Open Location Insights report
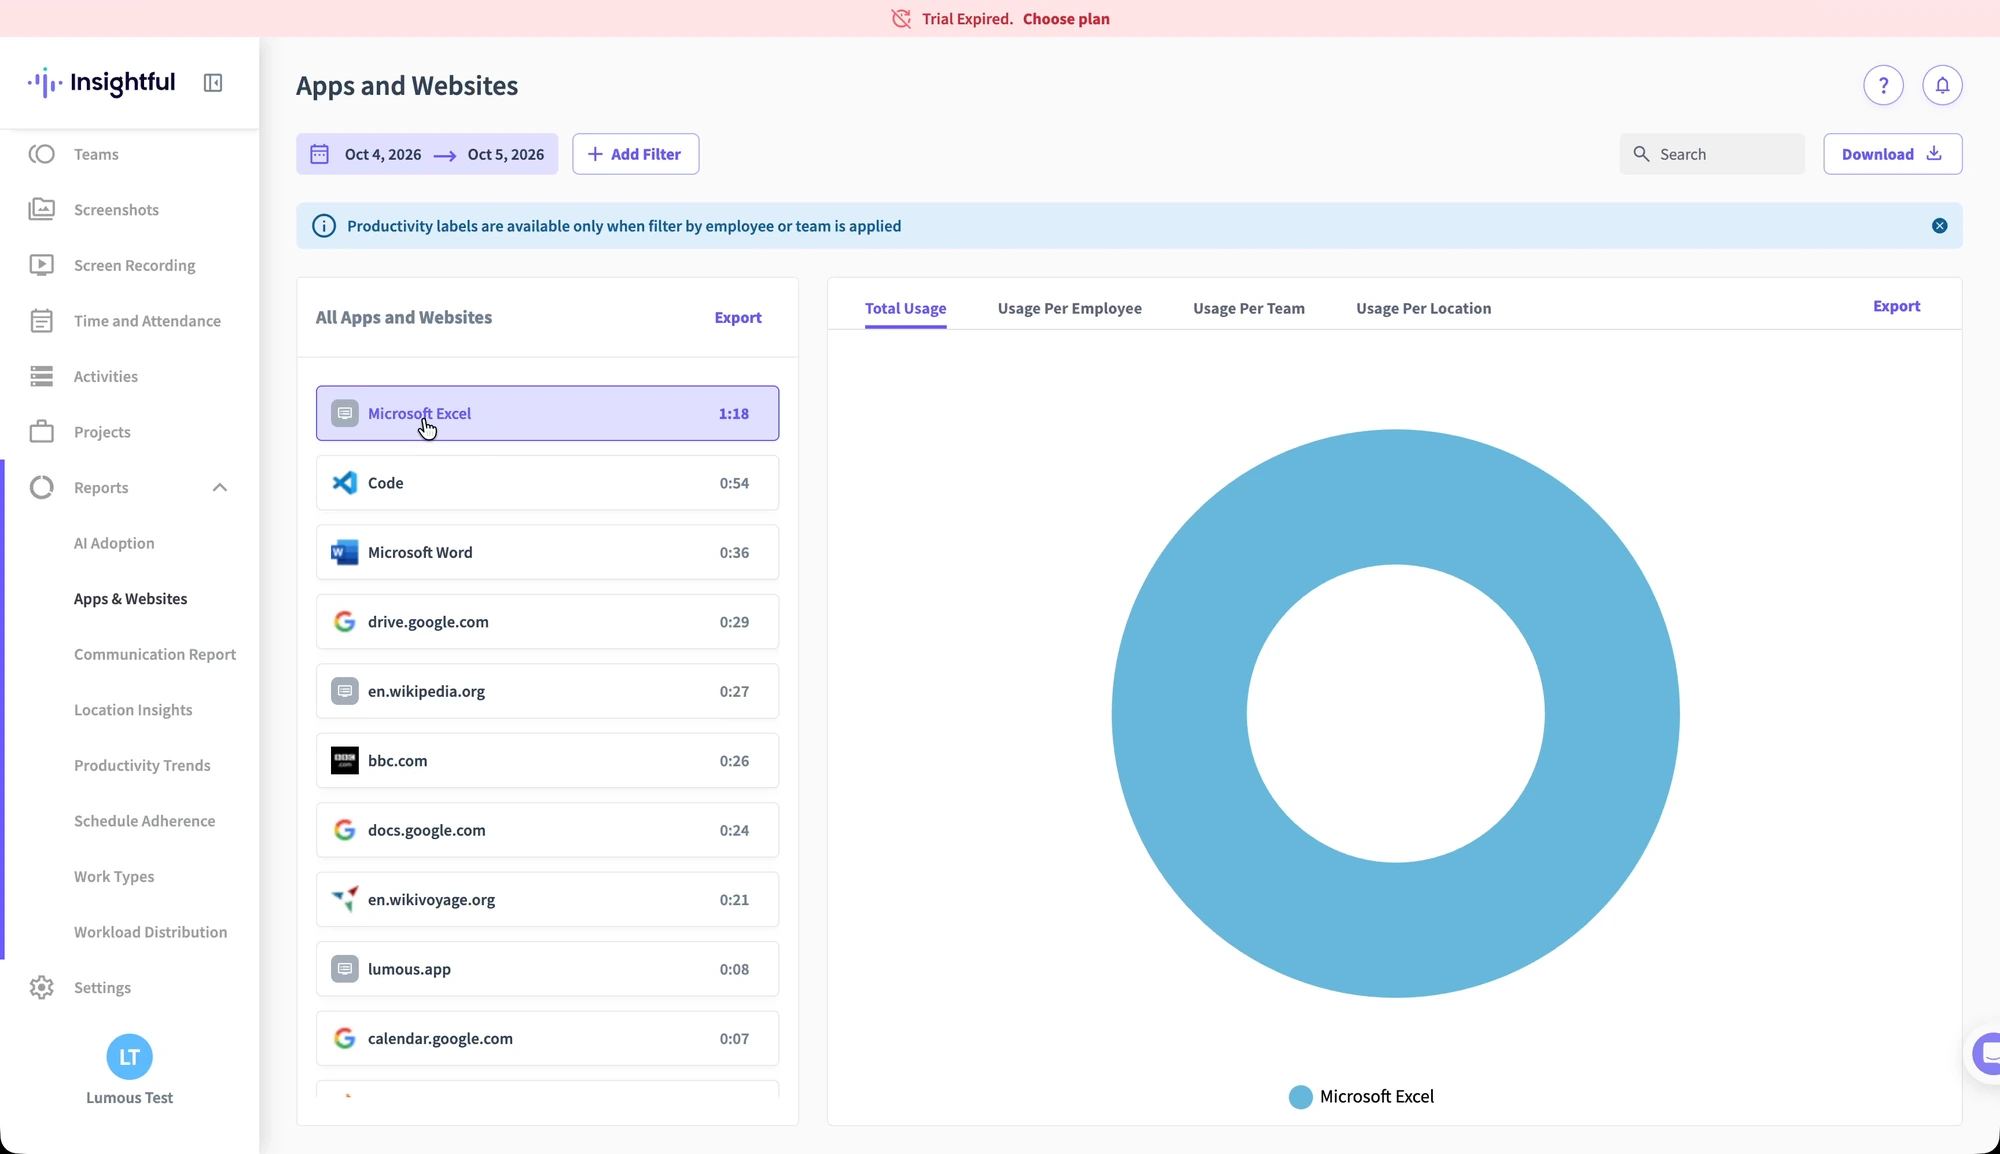This screenshot has width=2000, height=1154. pos(133,710)
